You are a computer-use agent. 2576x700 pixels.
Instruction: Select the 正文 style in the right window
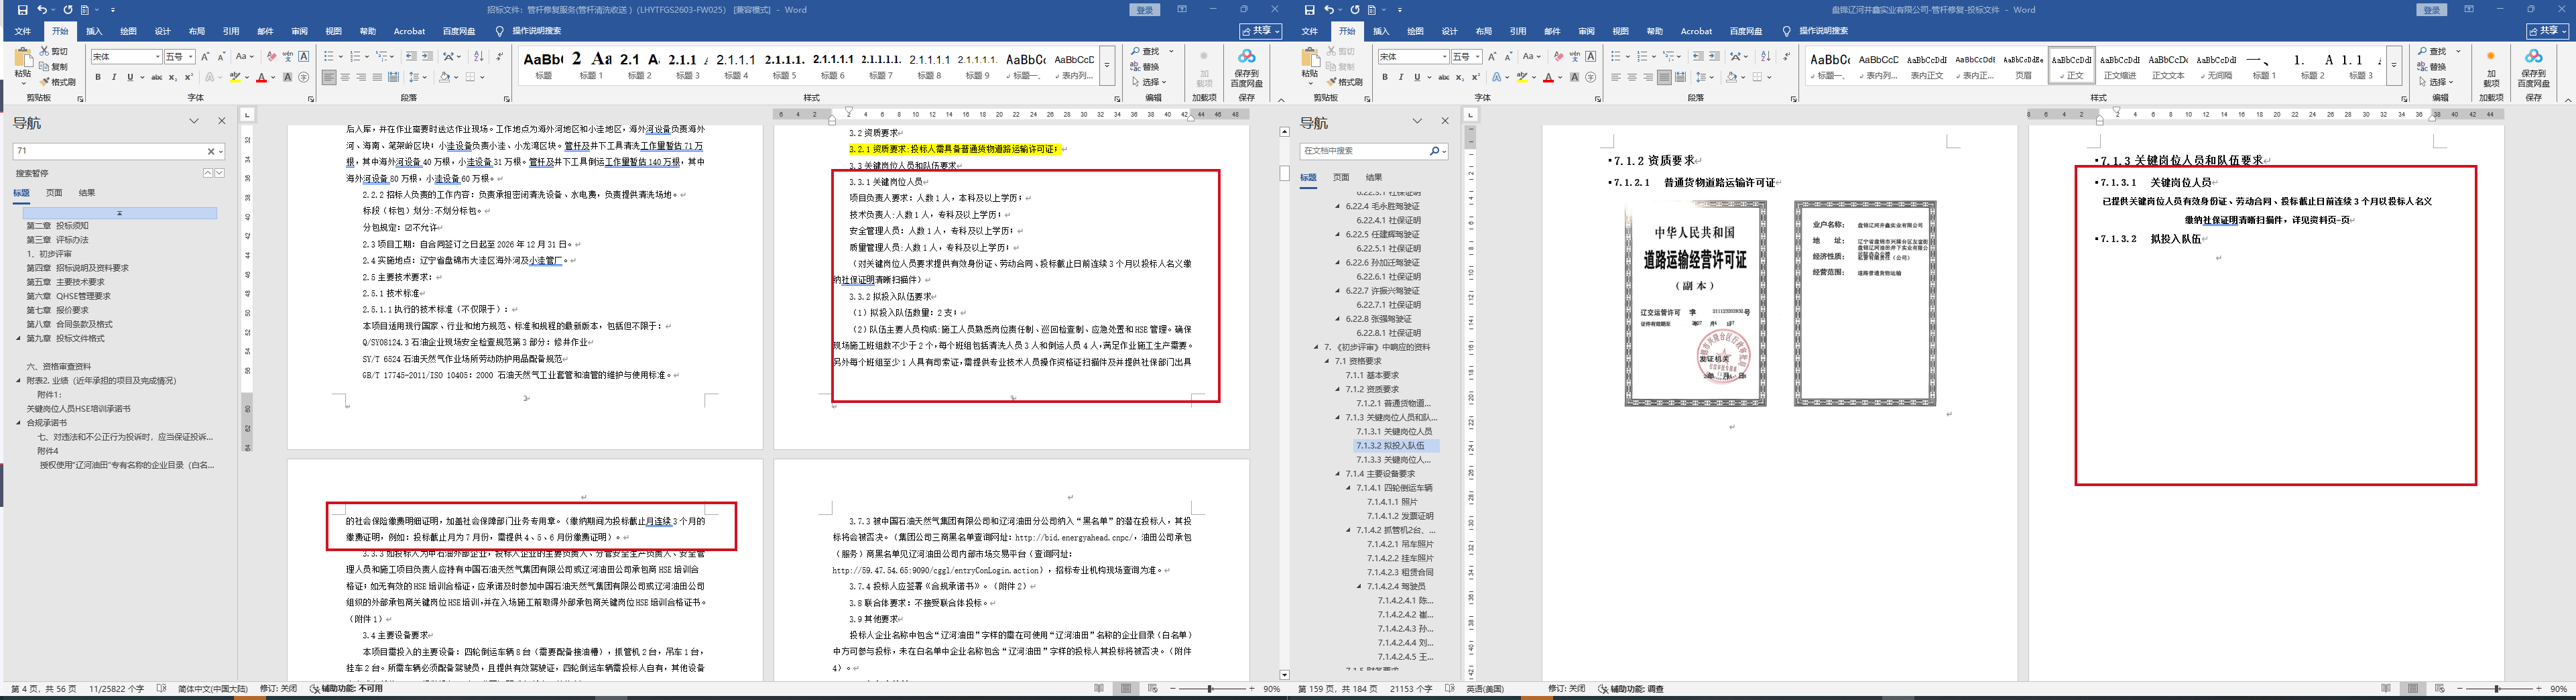pyautogui.click(x=2071, y=65)
